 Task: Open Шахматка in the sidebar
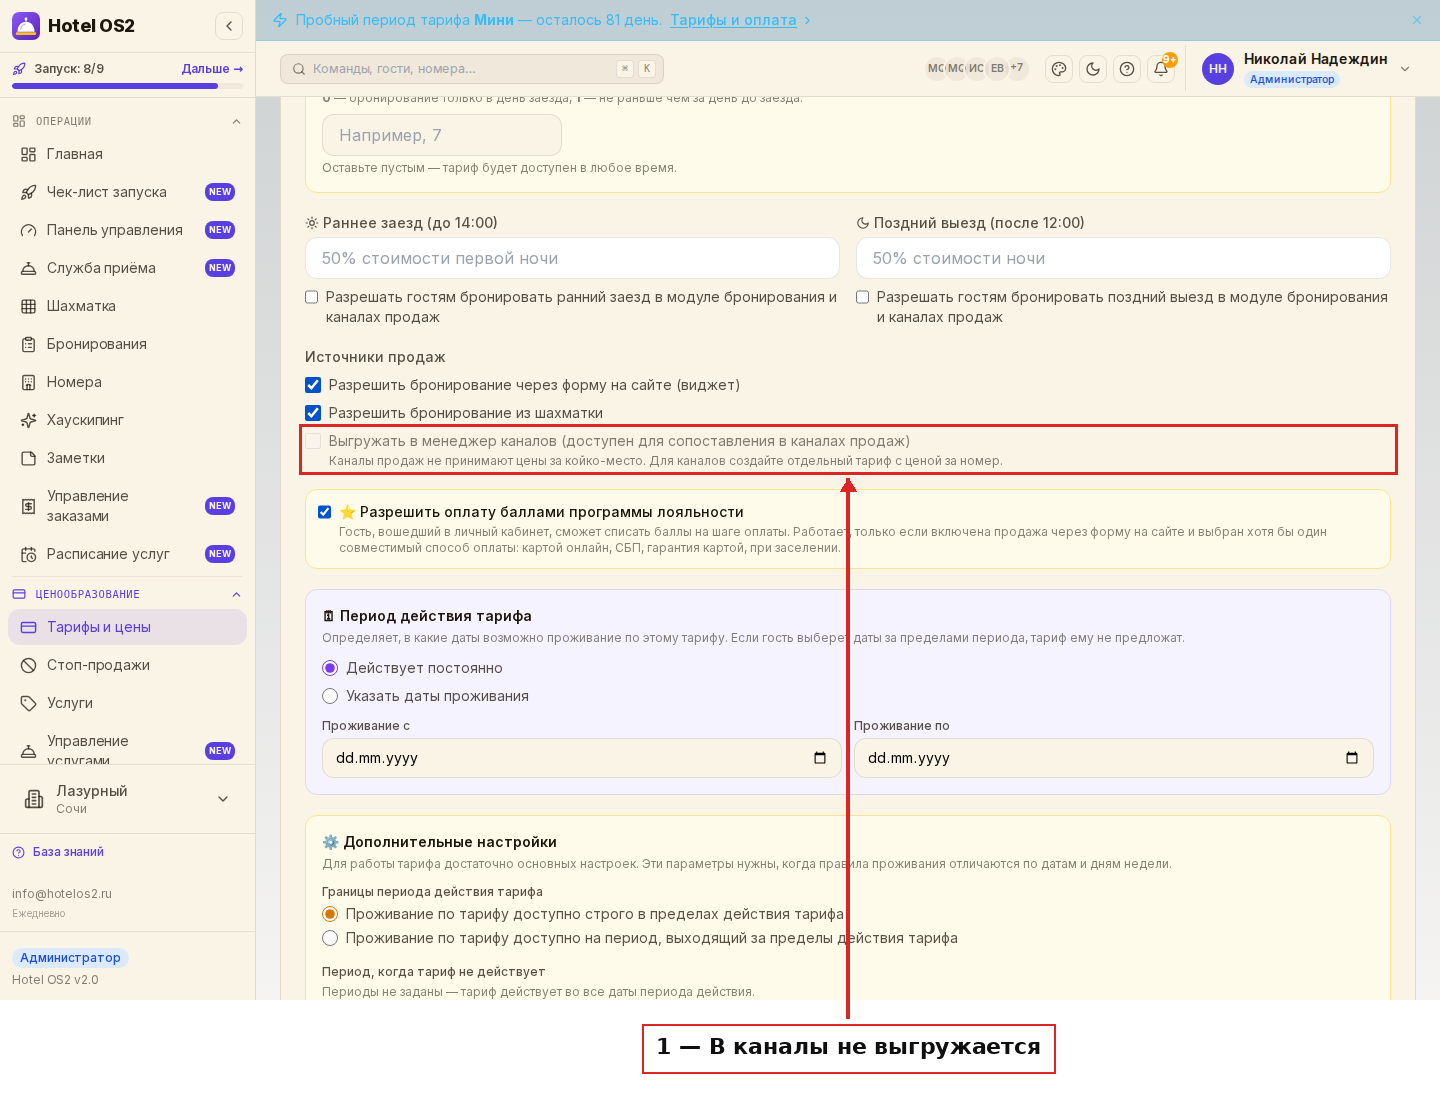128,306
